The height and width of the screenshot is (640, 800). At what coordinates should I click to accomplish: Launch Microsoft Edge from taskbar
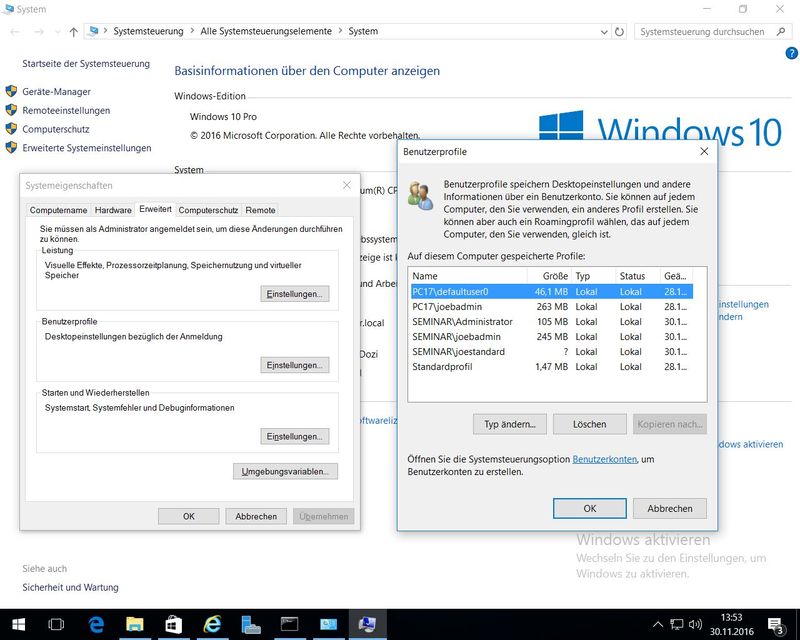point(96,624)
